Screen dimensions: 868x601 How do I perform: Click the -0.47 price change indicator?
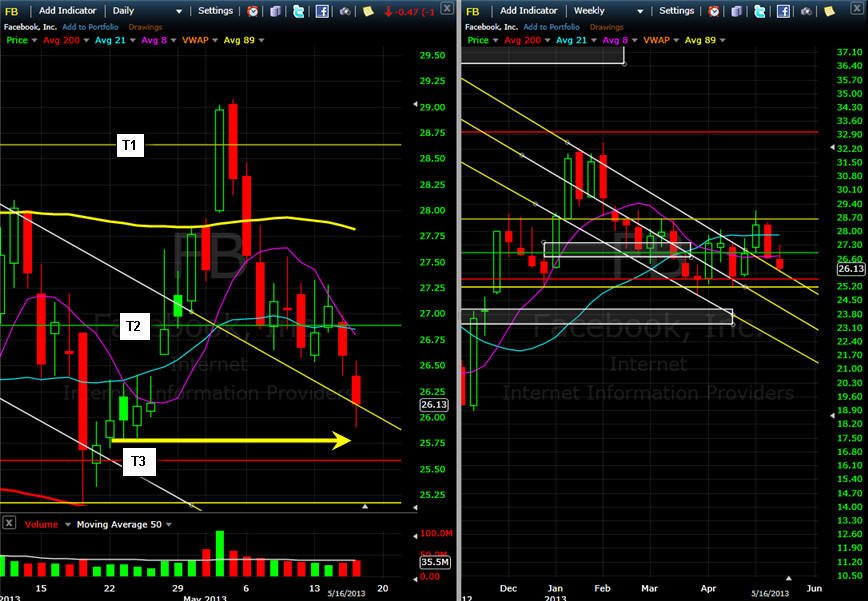[410, 12]
